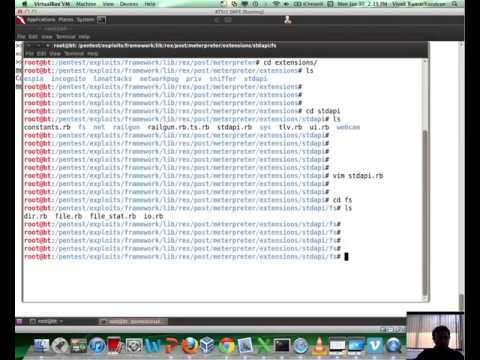Open VirtualBox cube icon in dock
The height and width of the screenshot is (360, 480).
208,345
